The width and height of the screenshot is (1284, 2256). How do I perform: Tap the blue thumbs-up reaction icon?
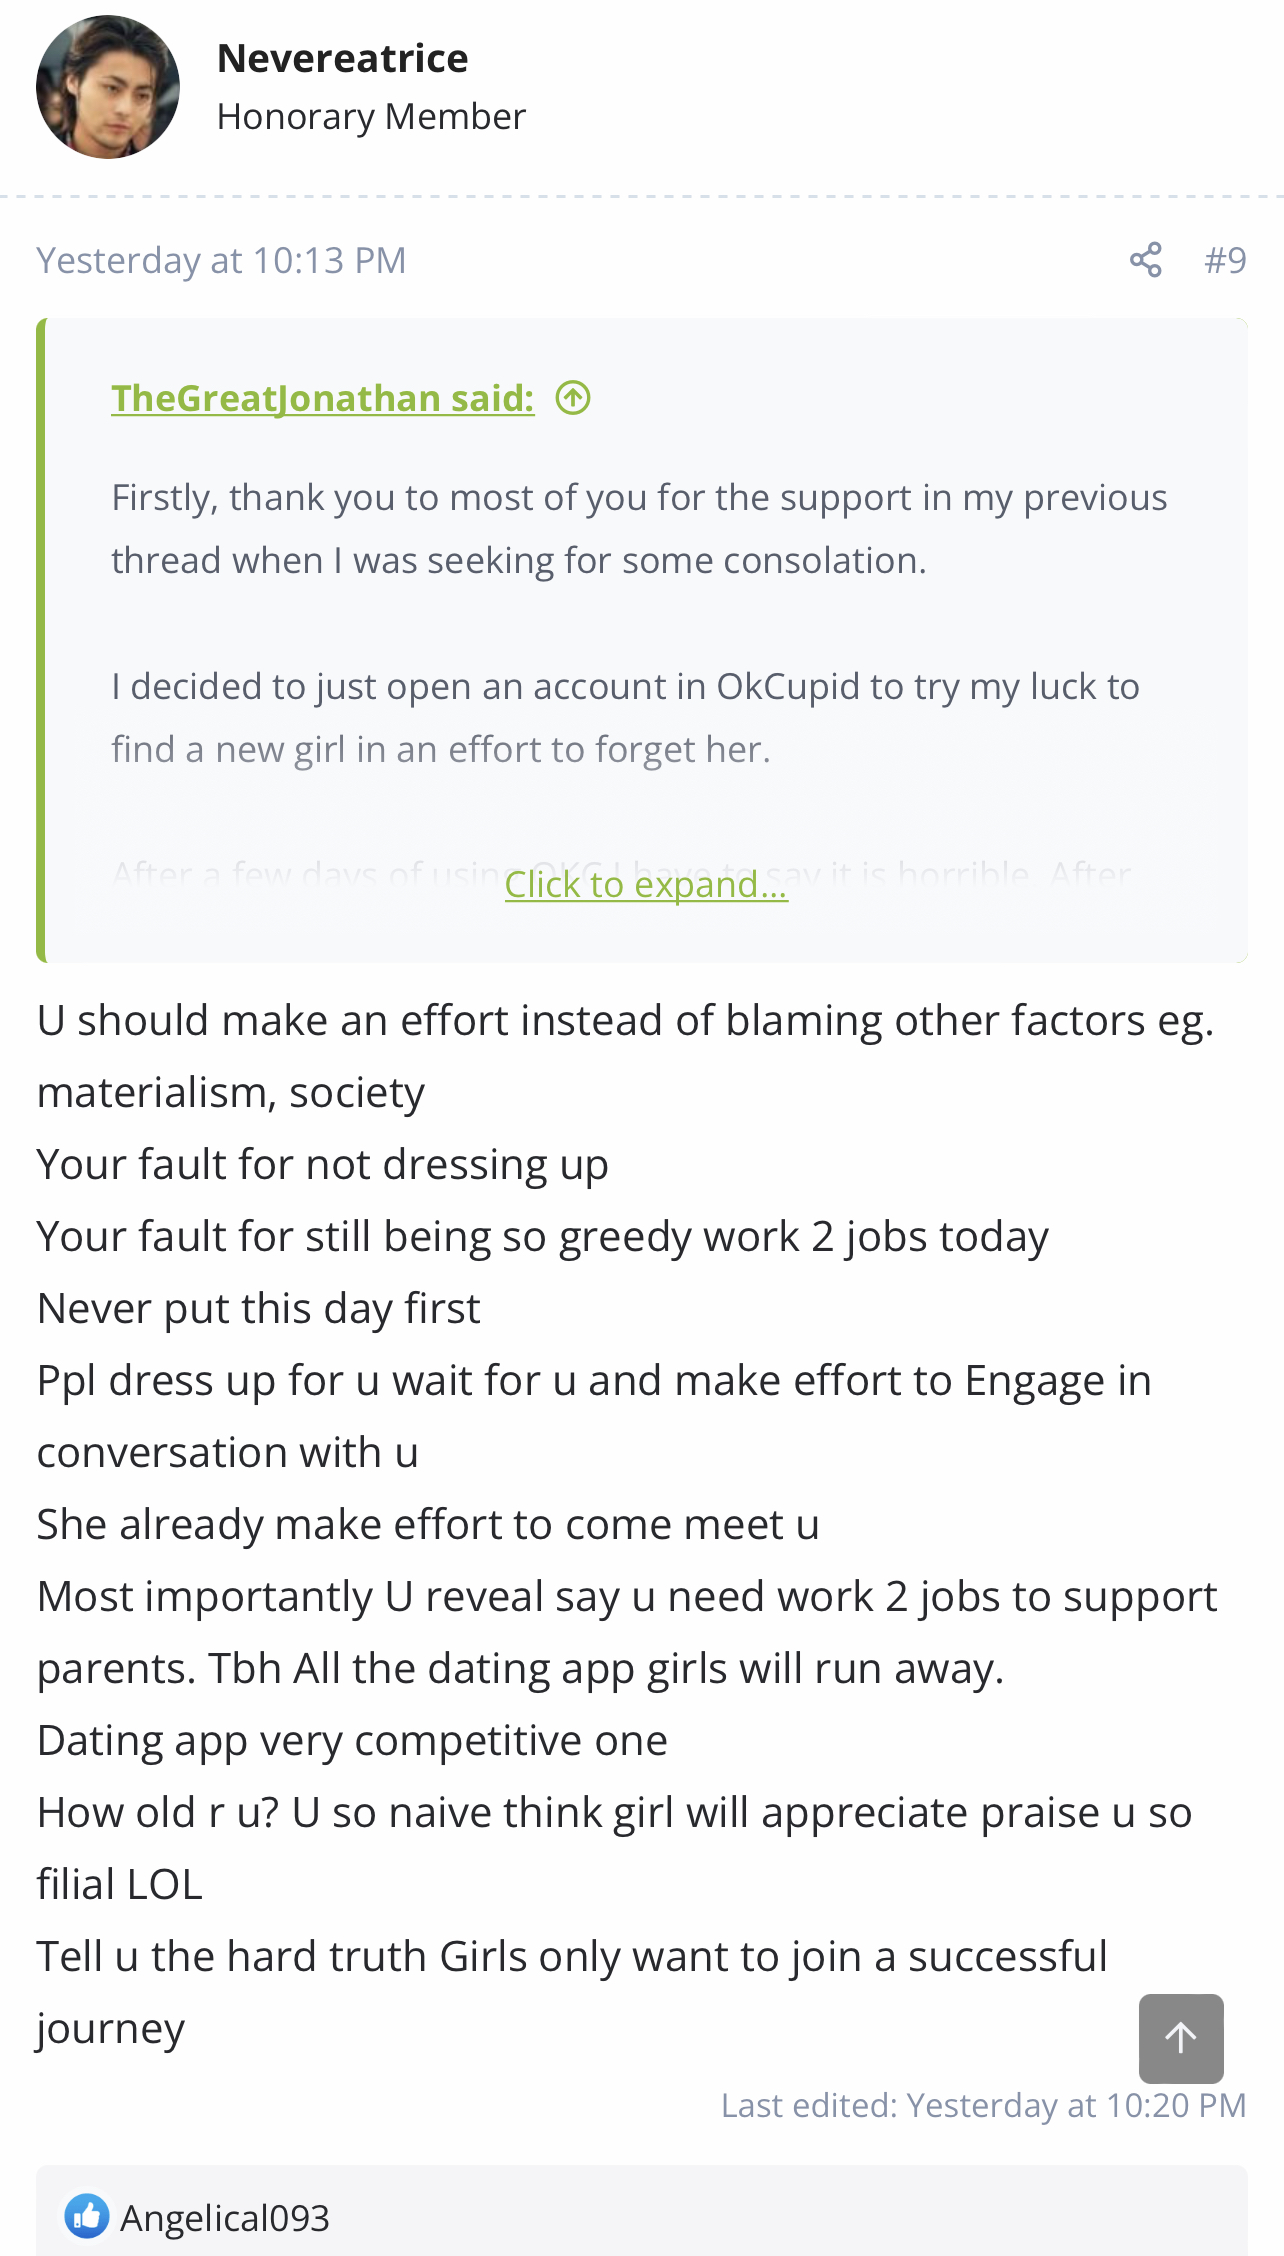[87, 2217]
